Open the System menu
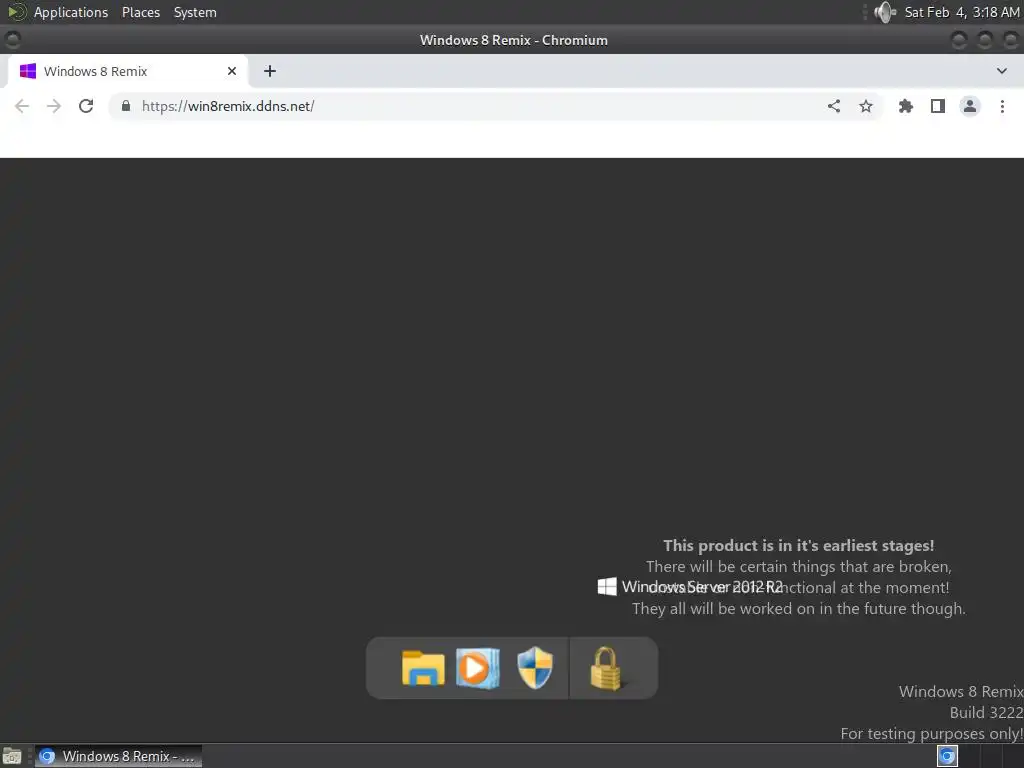The width and height of the screenshot is (1024, 768). 195,12
